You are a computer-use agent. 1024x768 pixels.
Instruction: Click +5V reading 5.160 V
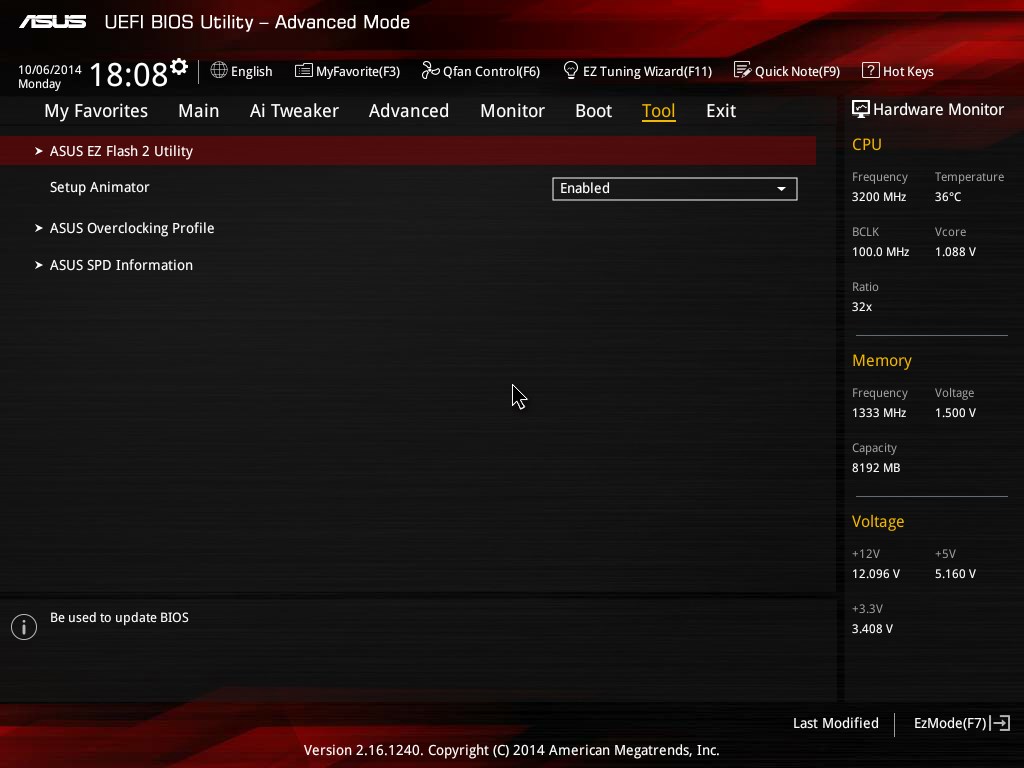[955, 574]
